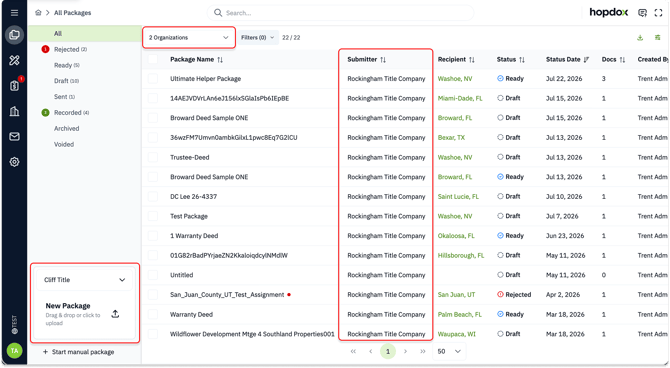Go to first page arrow
Screen dimensions: 670x368
(353, 351)
